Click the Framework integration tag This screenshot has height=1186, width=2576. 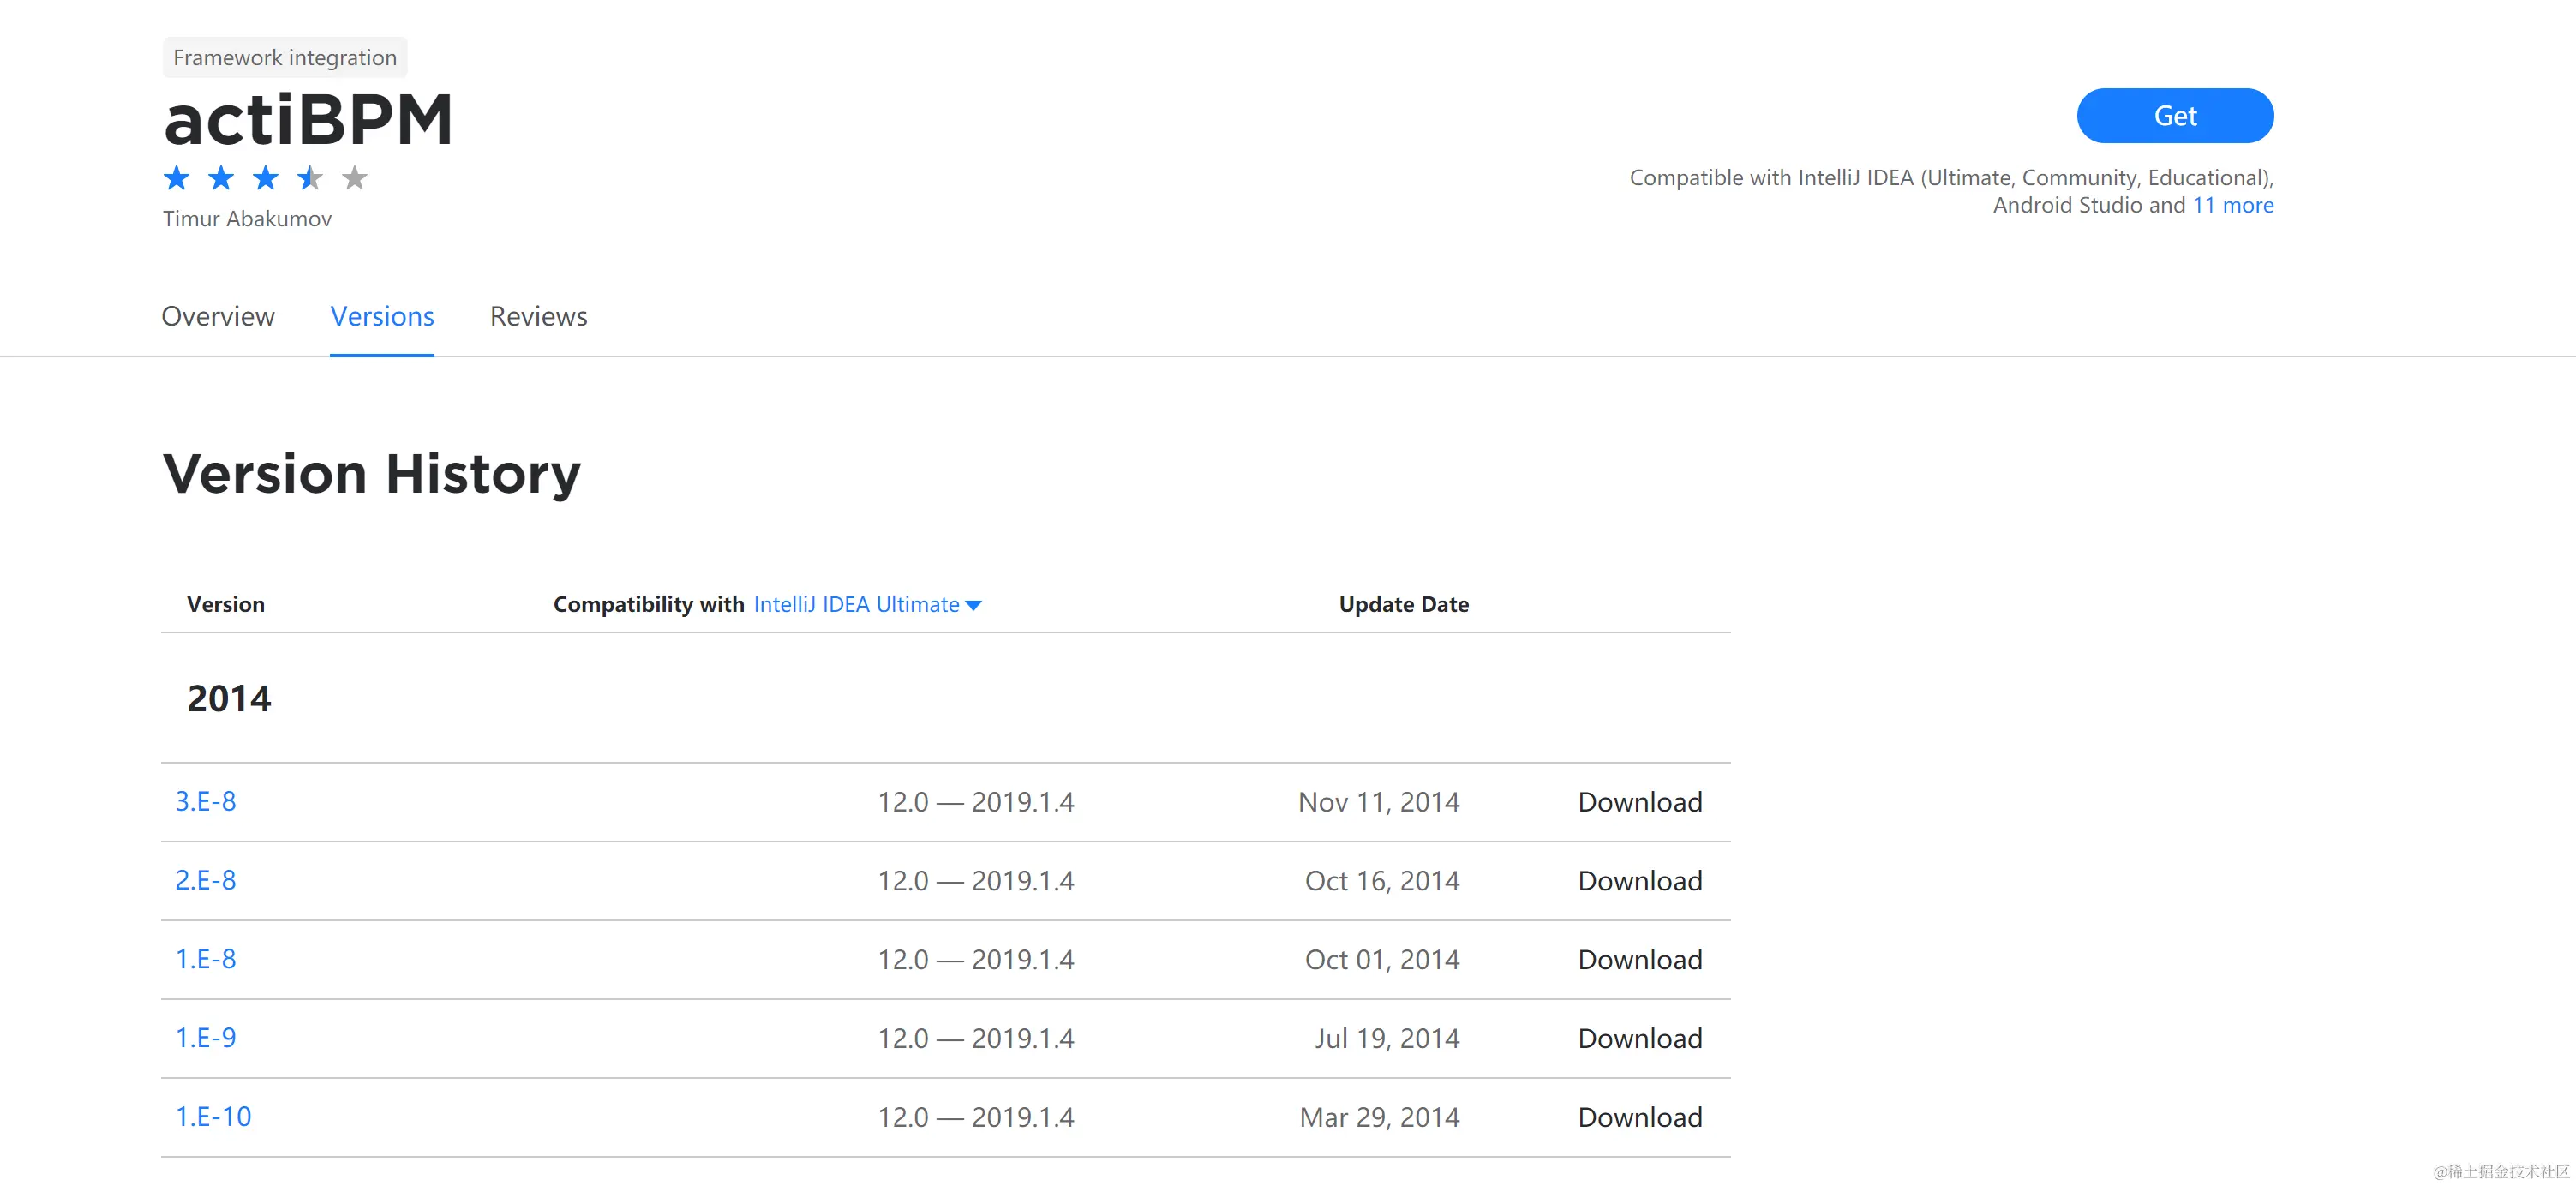point(285,57)
